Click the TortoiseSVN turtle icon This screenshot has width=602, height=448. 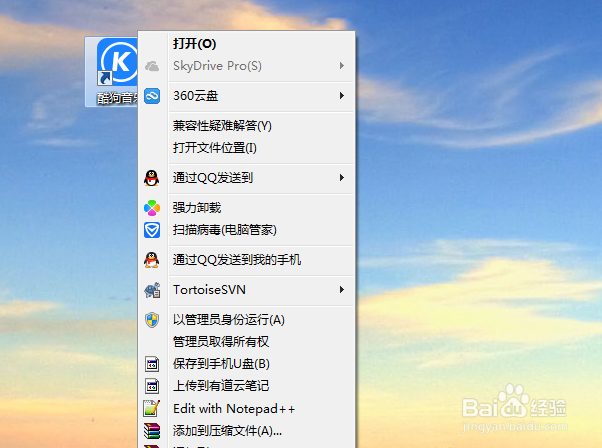tap(152, 290)
